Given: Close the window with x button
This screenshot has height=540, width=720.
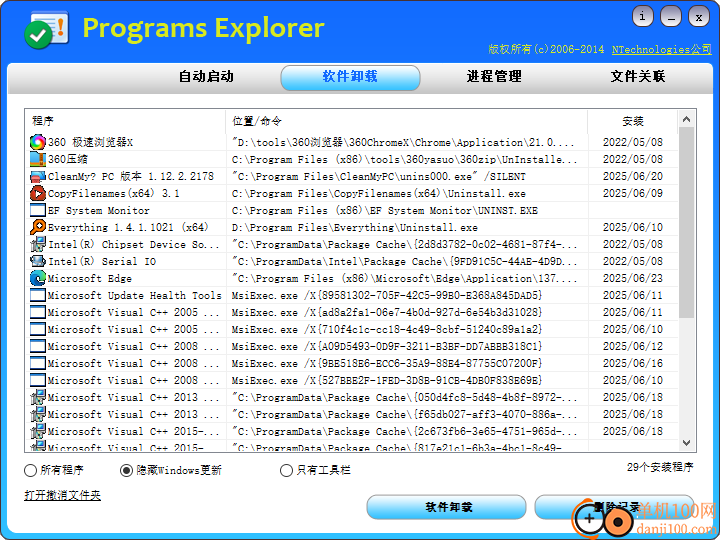Looking at the screenshot, I should tap(699, 17).
